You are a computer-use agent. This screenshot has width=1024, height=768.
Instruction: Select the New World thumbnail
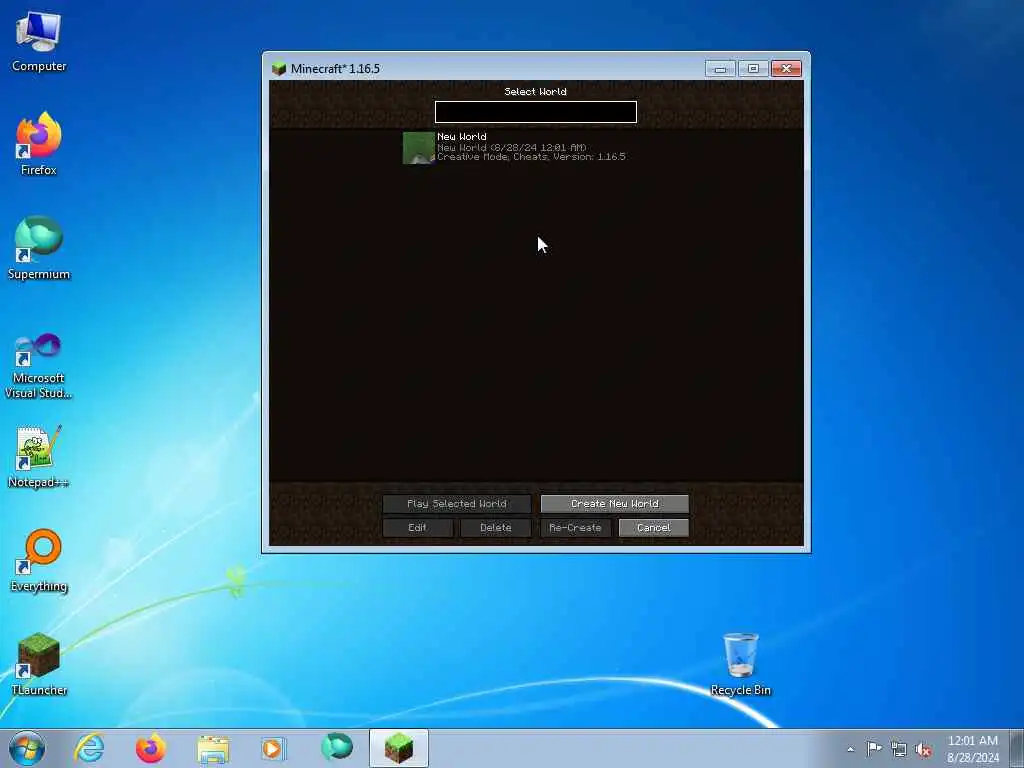[x=419, y=148]
